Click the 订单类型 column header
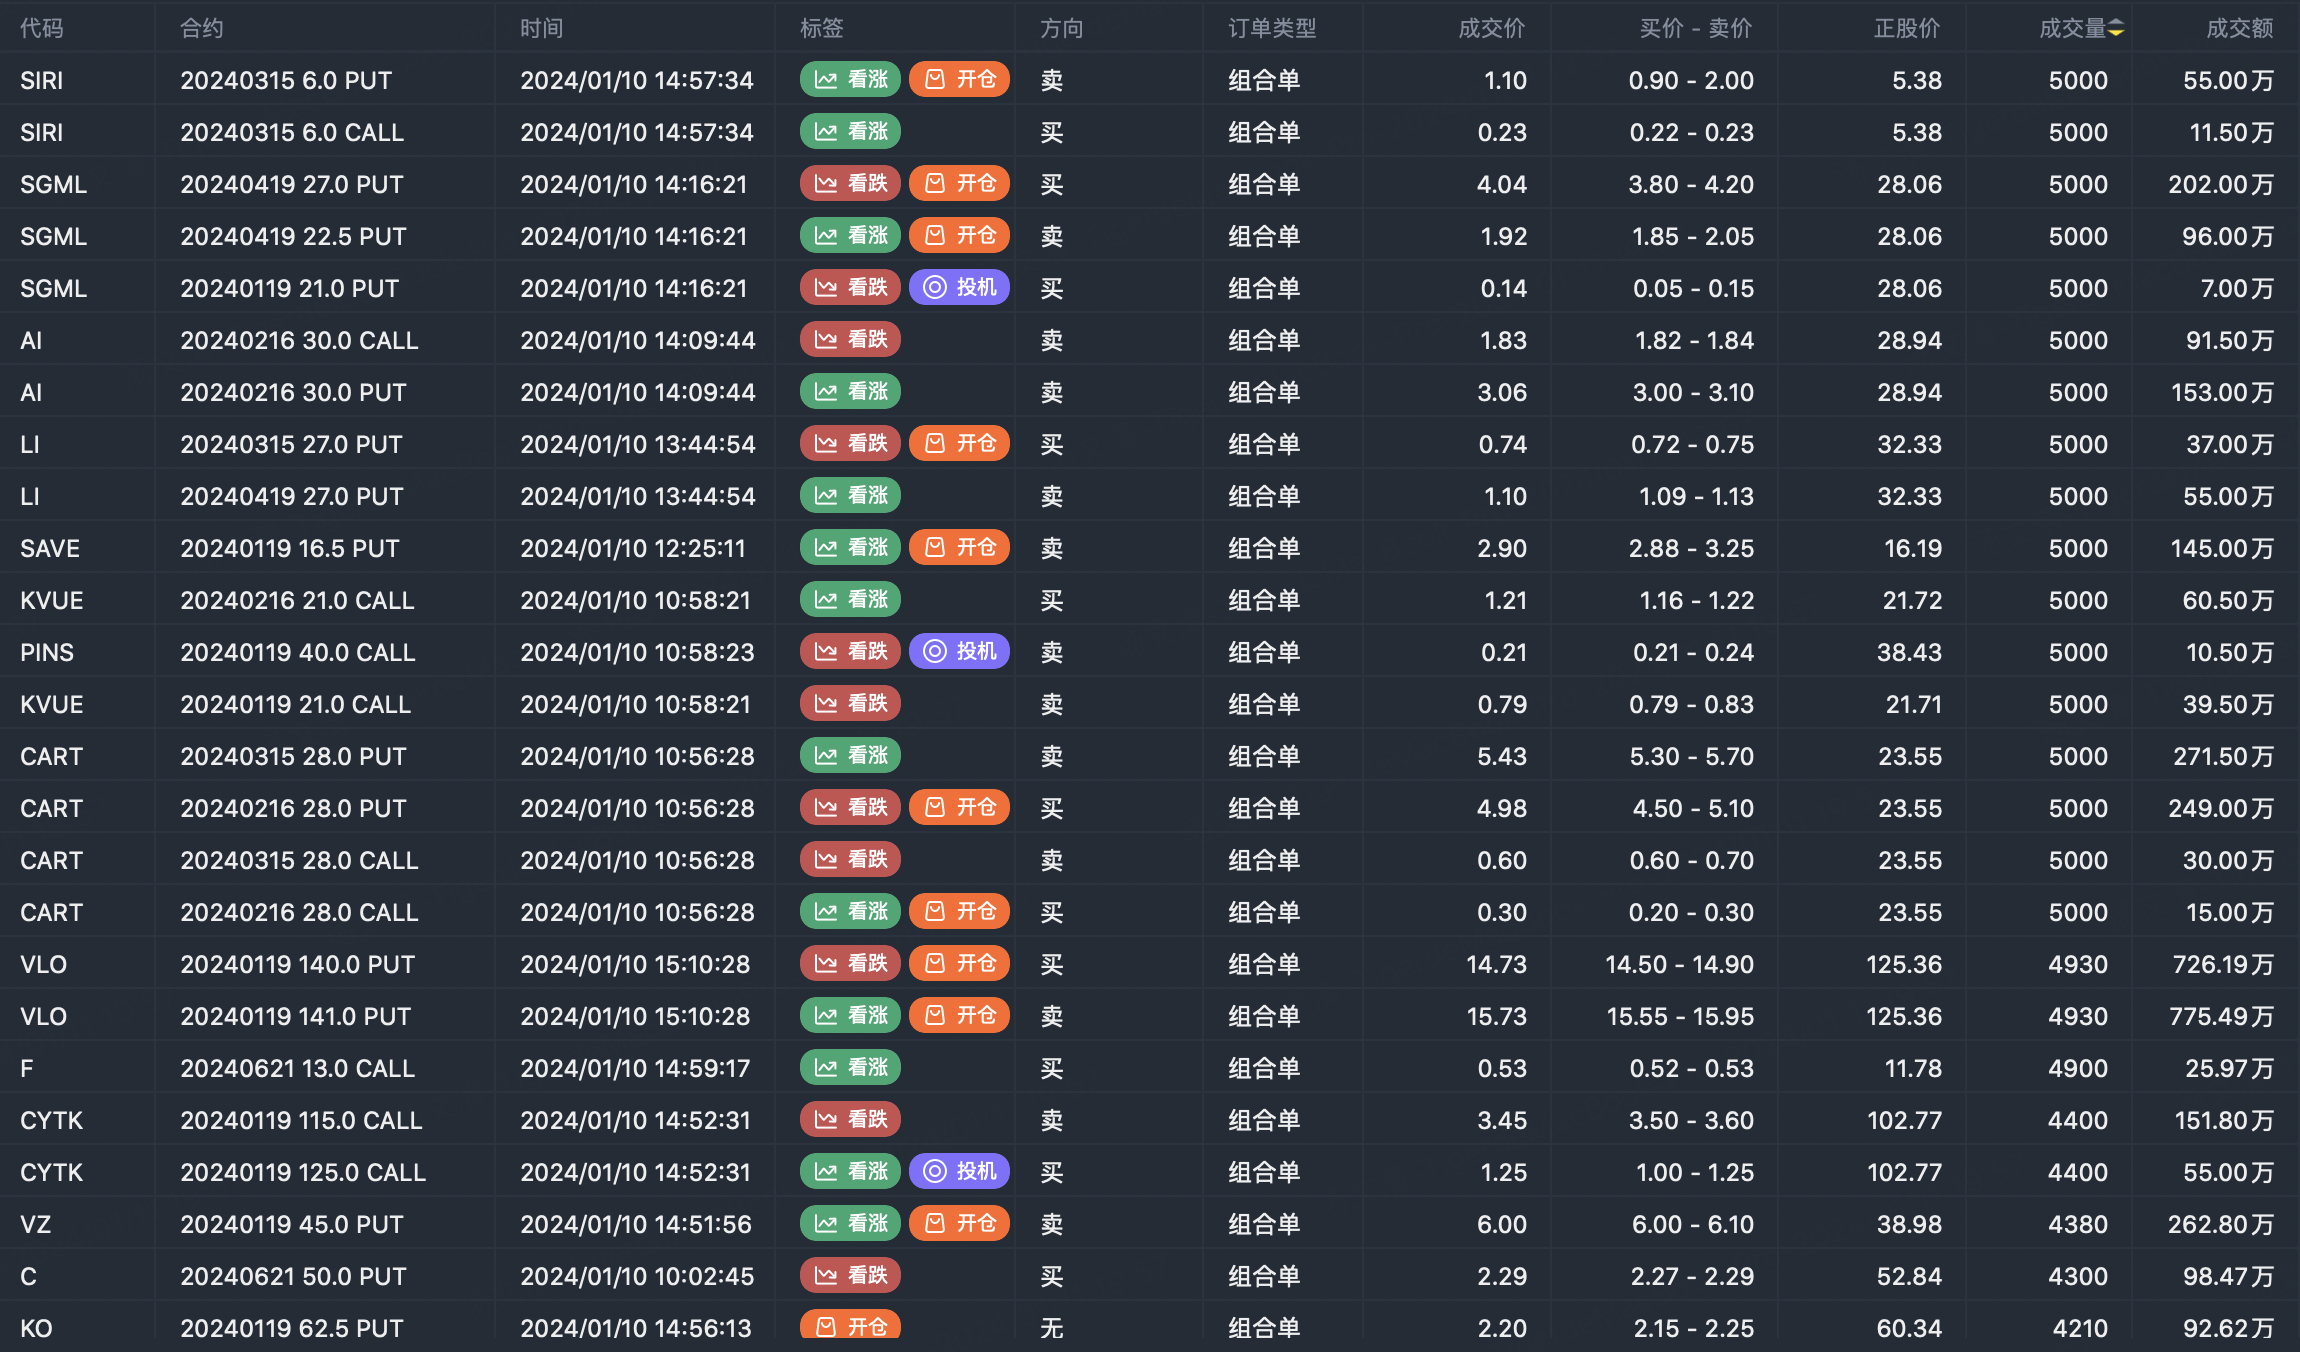Screen dimensions: 2300x1352 click(x=1272, y=29)
